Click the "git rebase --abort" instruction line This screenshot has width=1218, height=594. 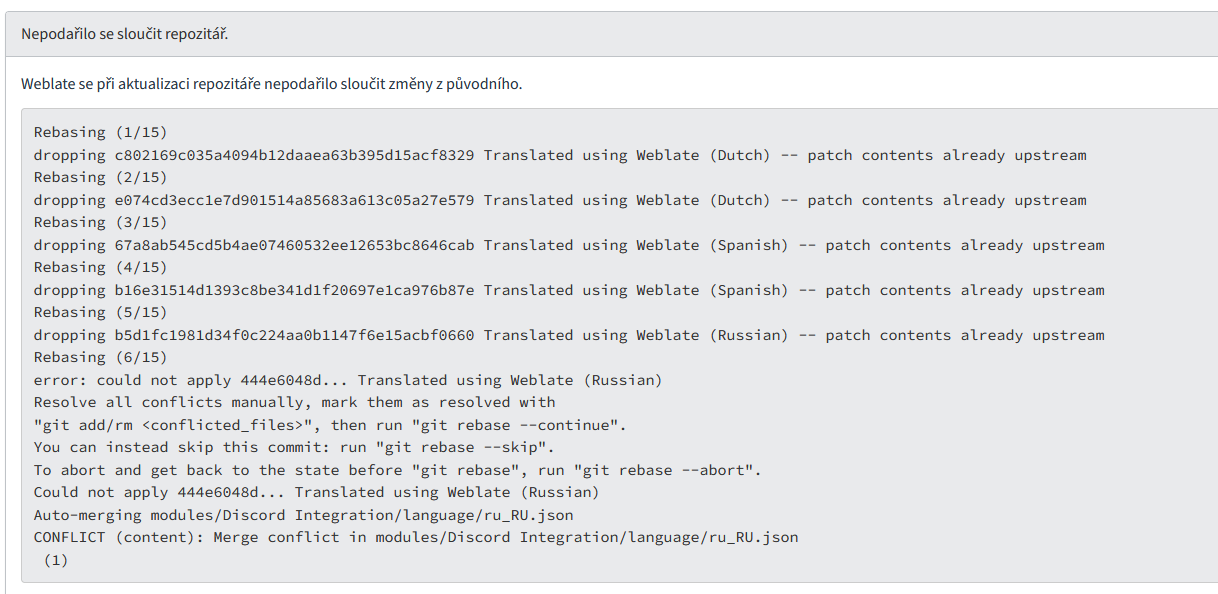398,470
